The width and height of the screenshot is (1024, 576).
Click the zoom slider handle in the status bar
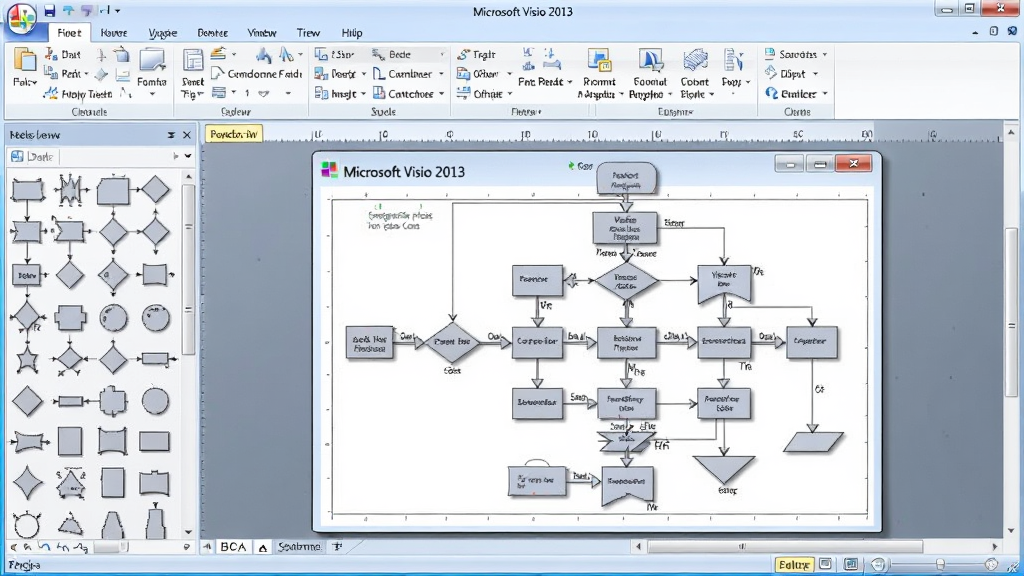(x=940, y=564)
